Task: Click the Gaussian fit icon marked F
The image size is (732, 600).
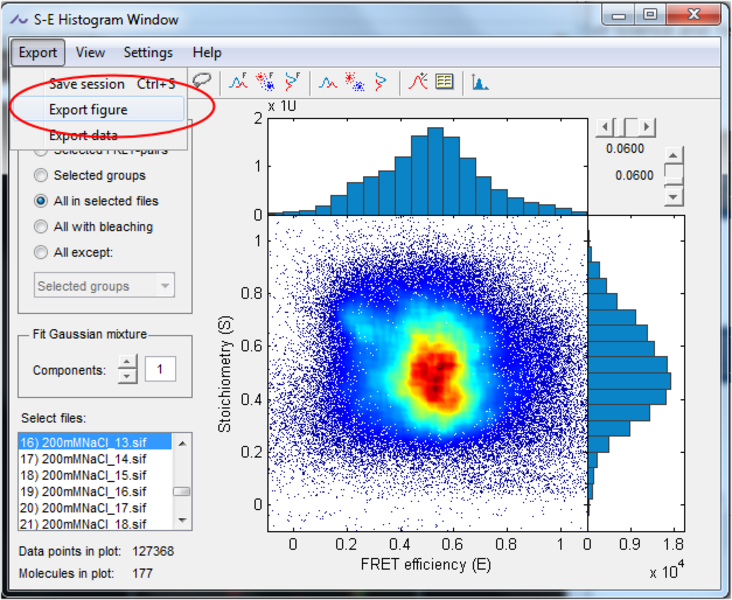Action: (x=240, y=82)
